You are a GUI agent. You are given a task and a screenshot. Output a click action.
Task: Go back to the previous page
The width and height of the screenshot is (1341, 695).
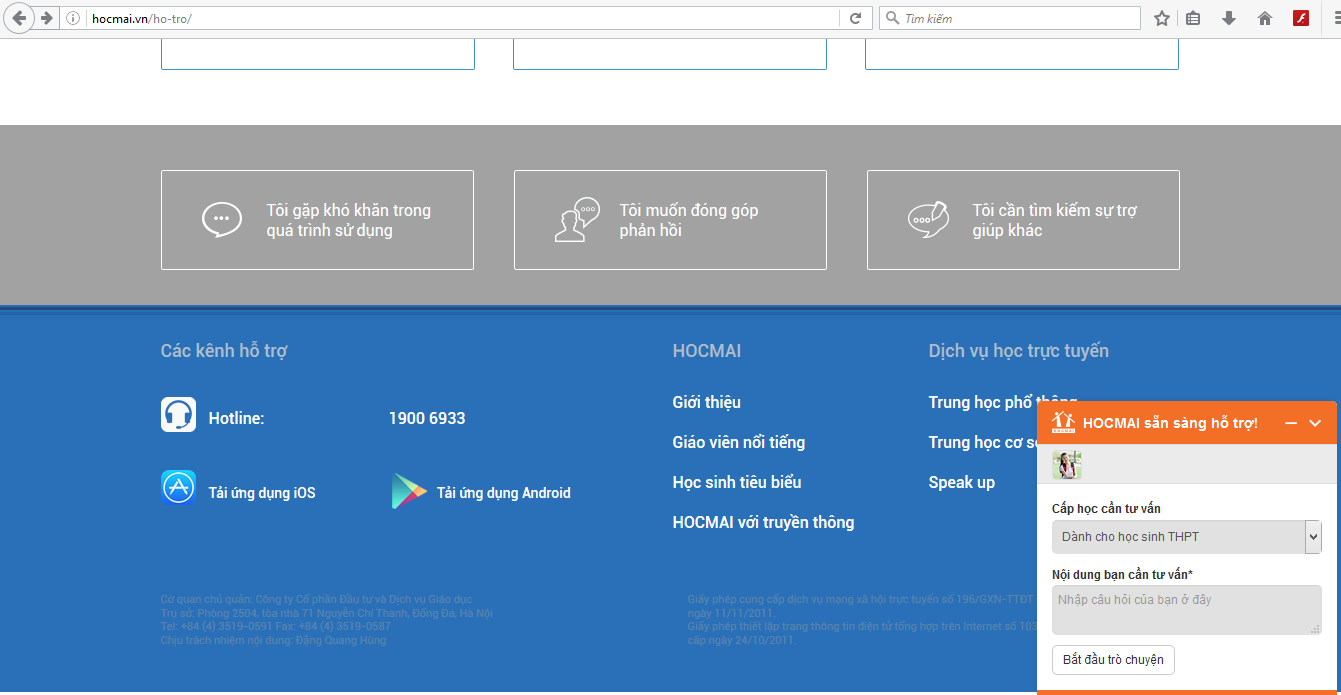pos(19,18)
